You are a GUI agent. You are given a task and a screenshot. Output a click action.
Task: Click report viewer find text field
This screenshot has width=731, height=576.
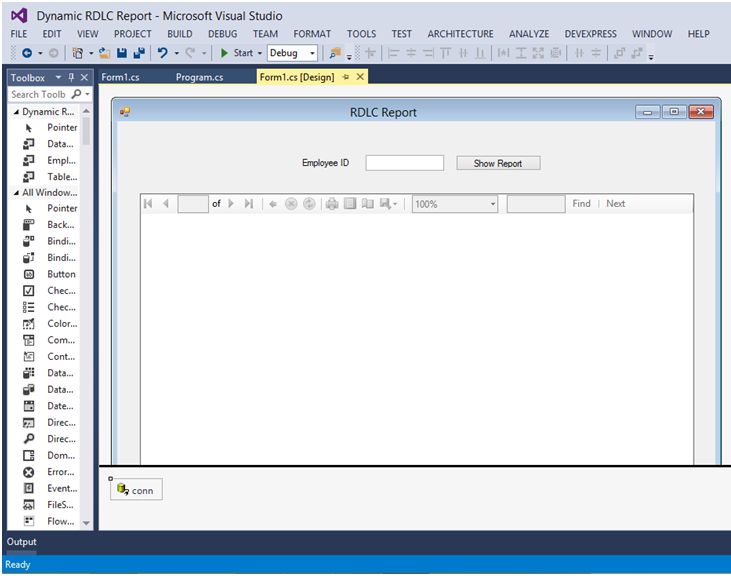tap(536, 204)
